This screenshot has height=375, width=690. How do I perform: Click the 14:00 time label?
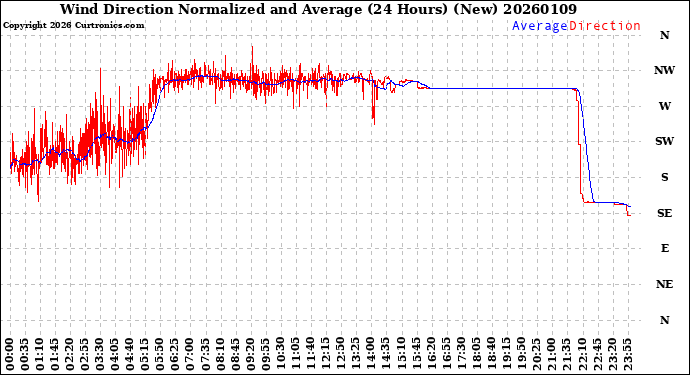pyautogui.click(x=371, y=355)
